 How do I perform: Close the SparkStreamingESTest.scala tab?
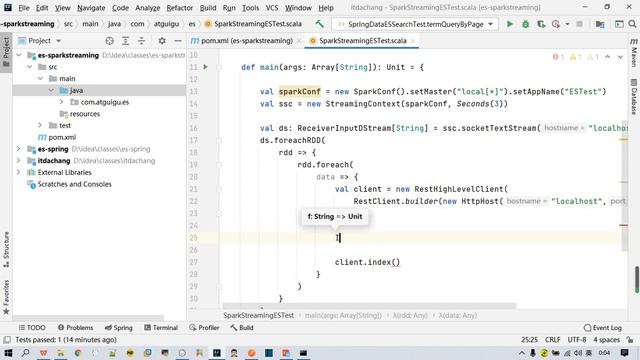(x=413, y=41)
